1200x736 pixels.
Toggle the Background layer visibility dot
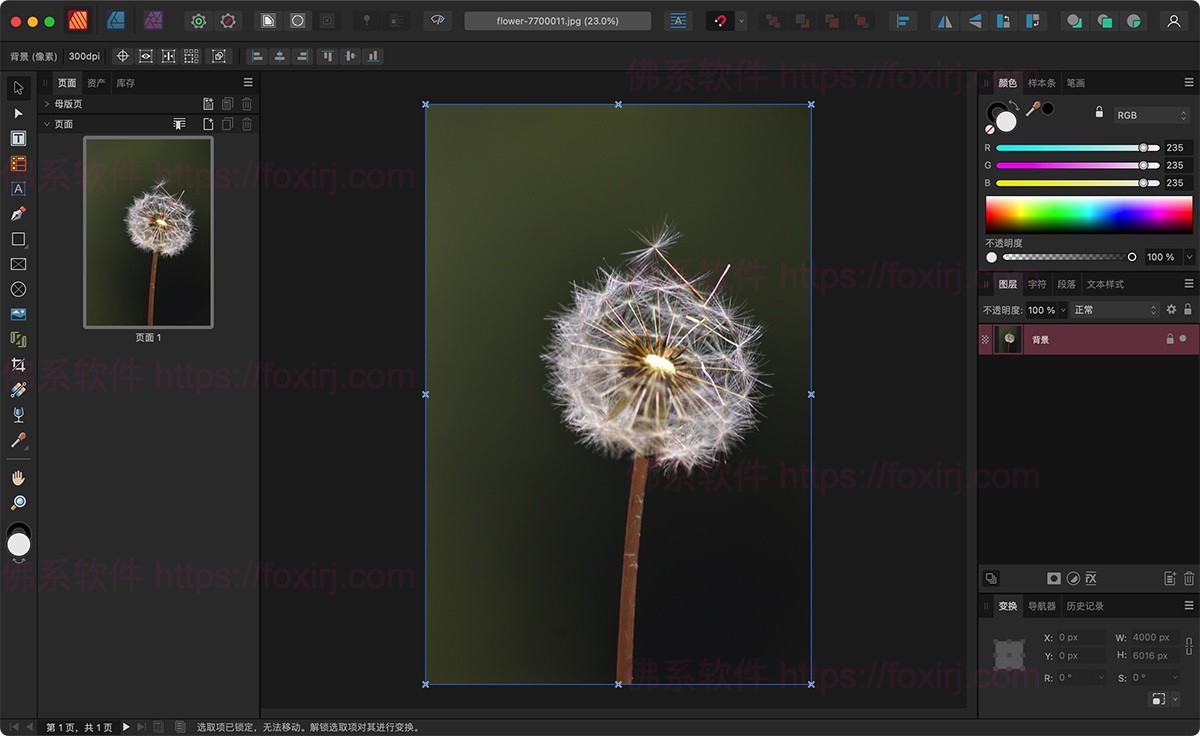(x=1183, y=340)
